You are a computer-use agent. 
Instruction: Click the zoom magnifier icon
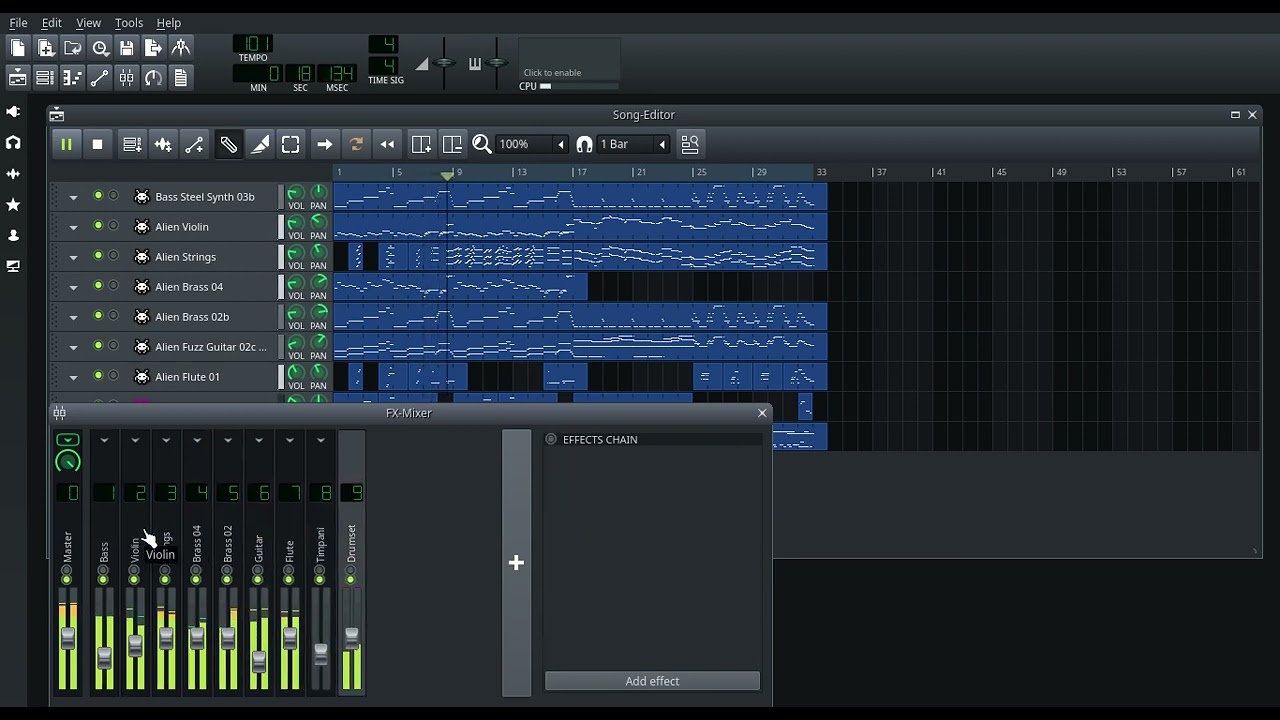(x=482, y=144)
